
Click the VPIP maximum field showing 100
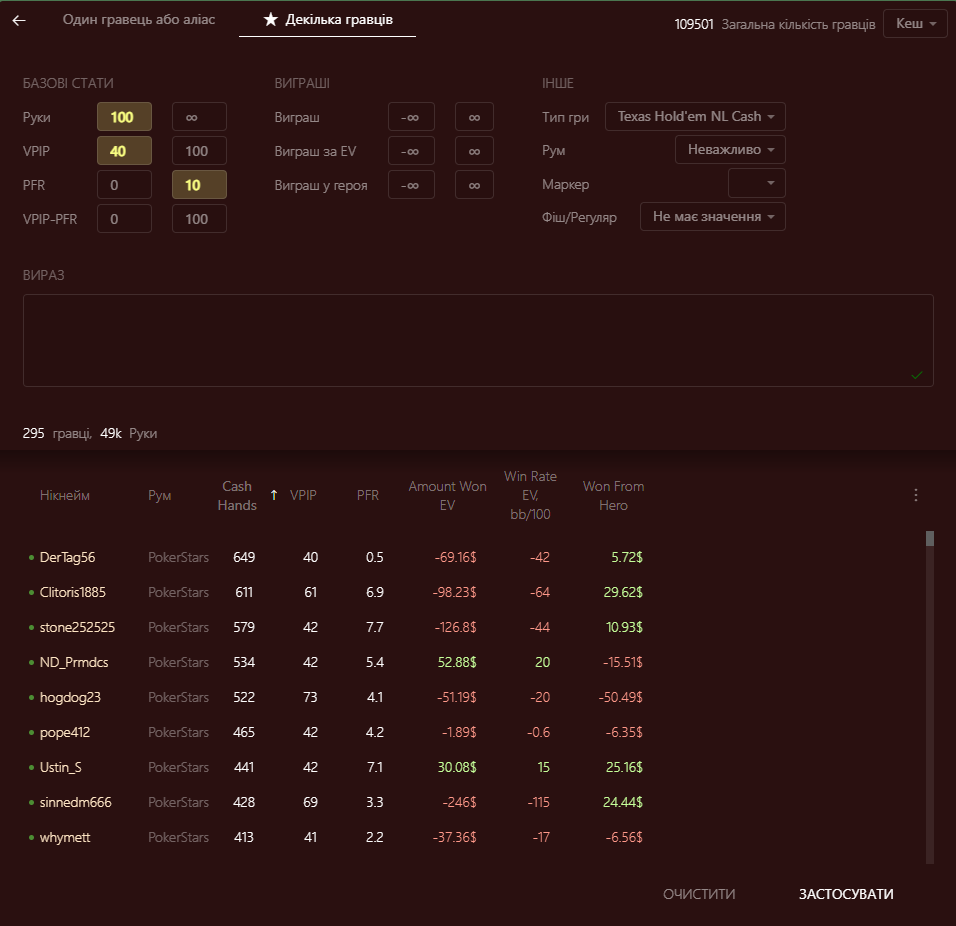pyautogui.click(x=199, y=151)
